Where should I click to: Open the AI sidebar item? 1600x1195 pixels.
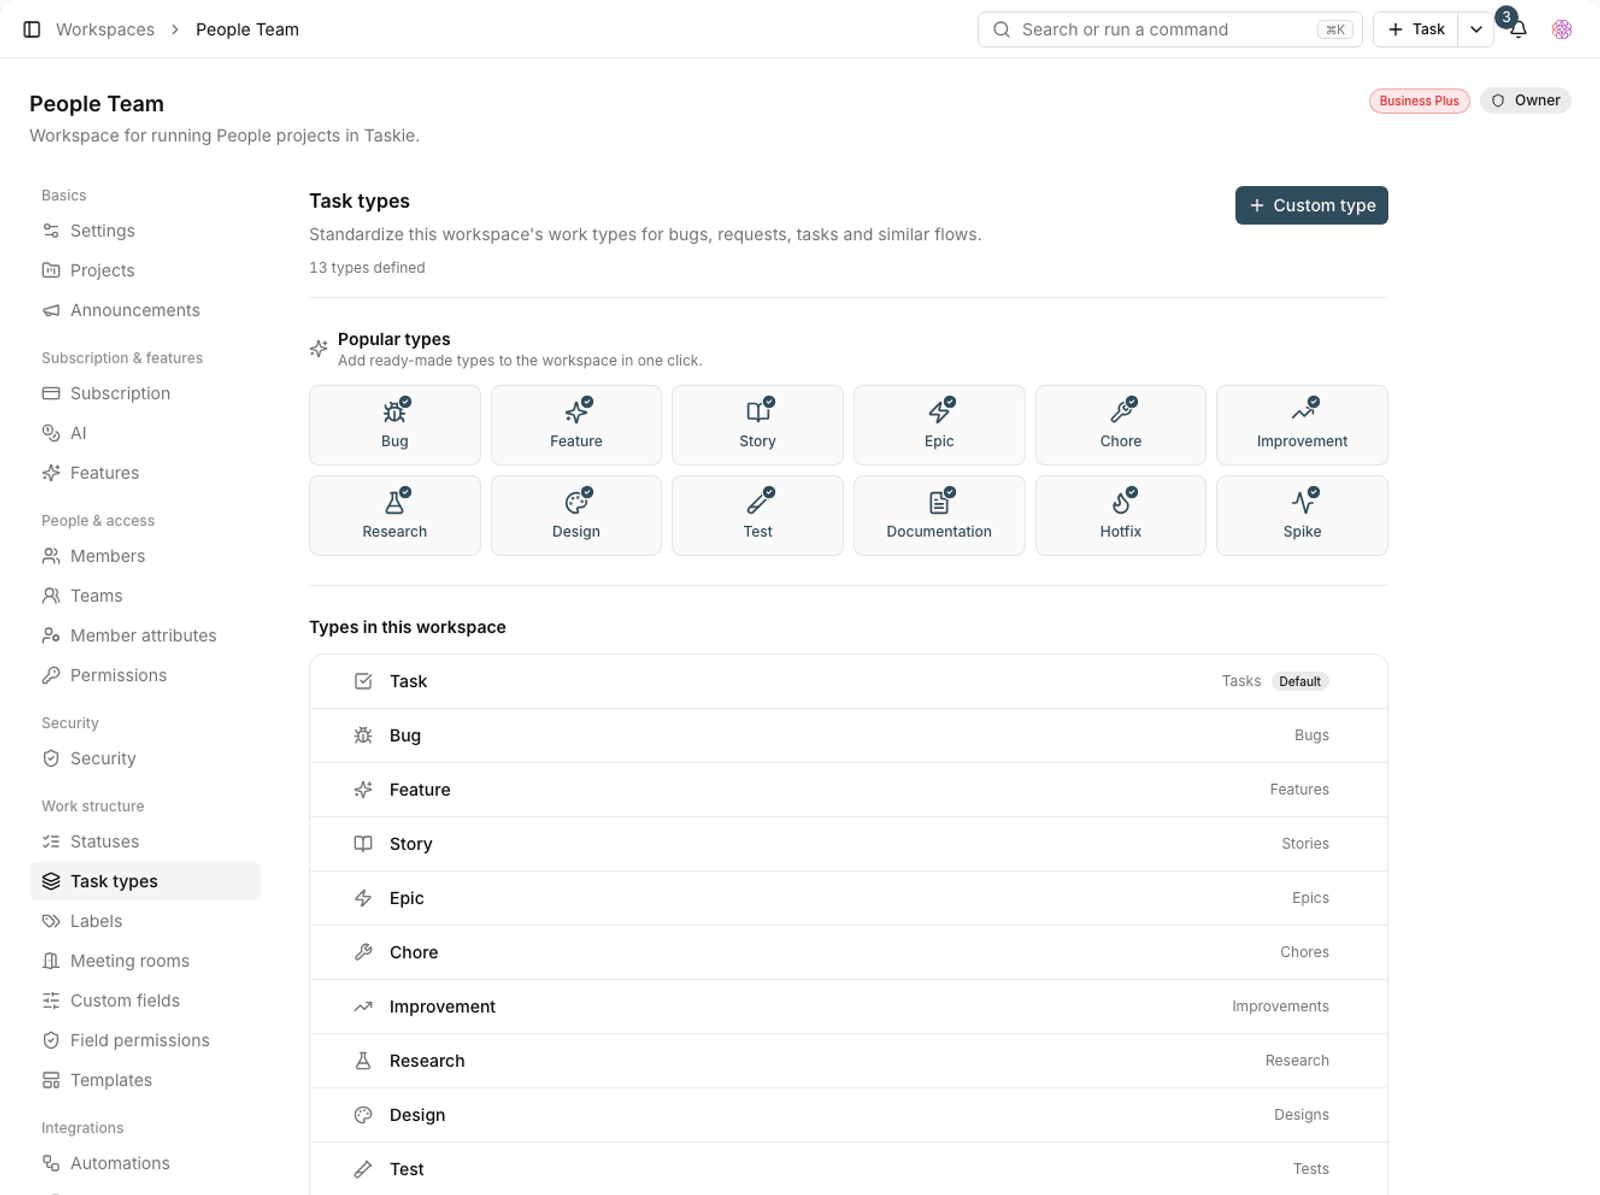145,433
